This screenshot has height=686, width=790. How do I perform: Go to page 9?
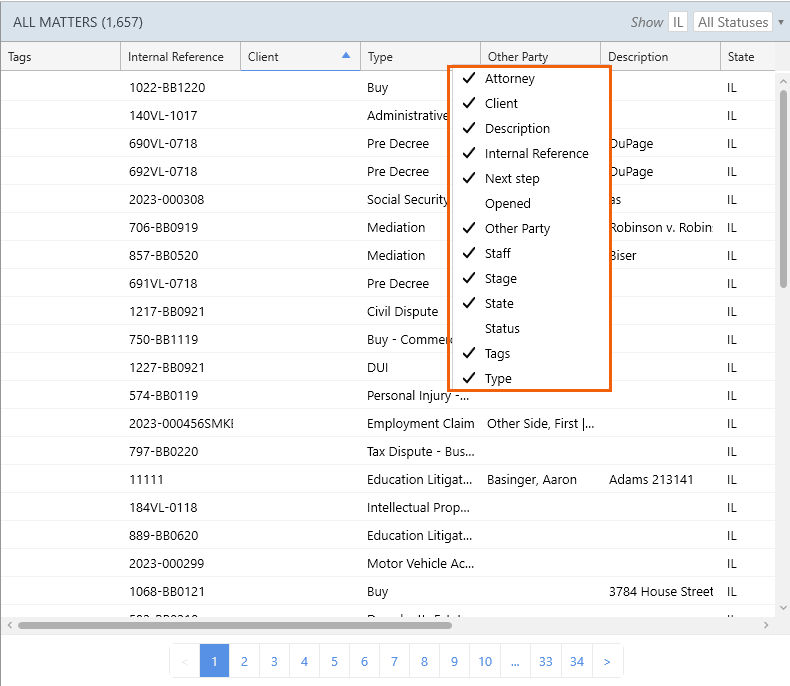tap(454, 661)
